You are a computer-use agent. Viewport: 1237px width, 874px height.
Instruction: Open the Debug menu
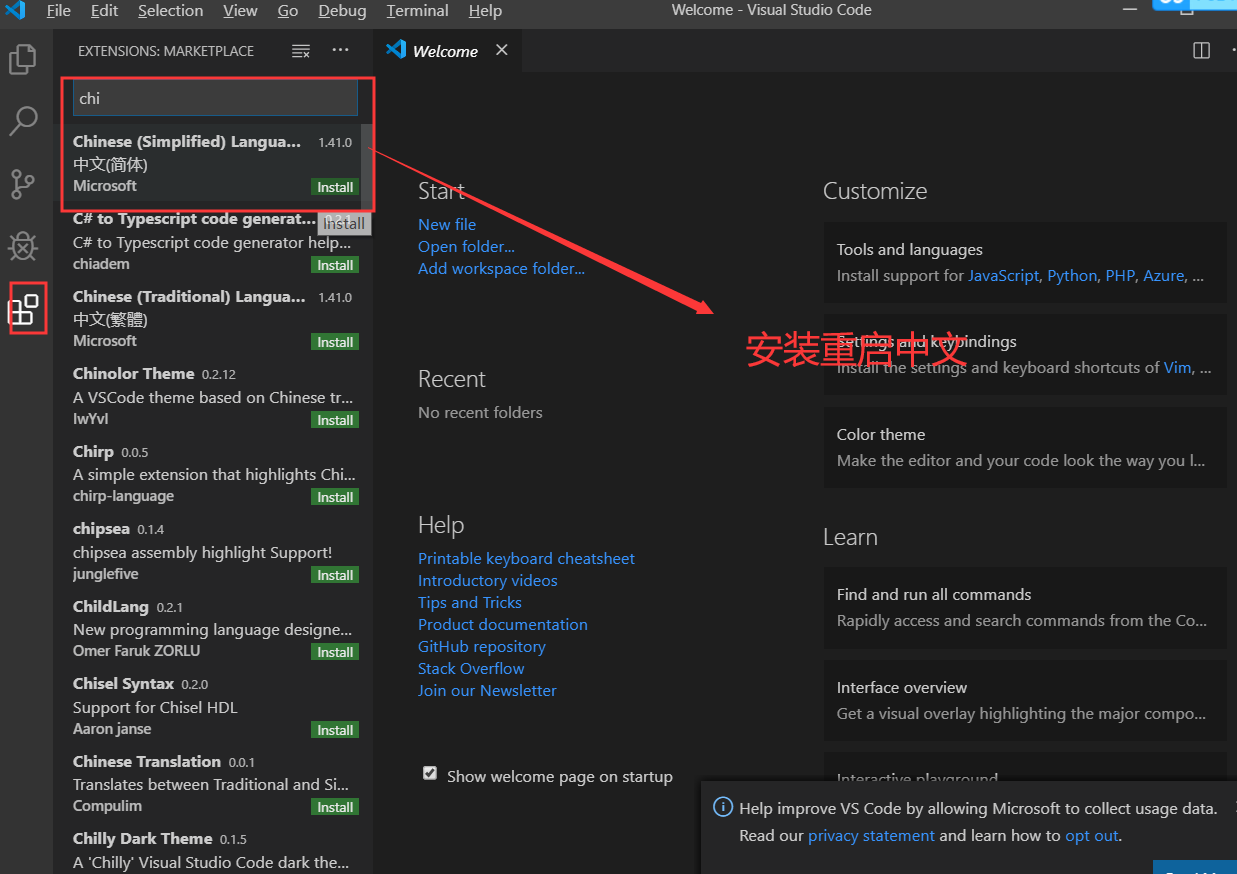pyautogui.click(x=342, y=11)
